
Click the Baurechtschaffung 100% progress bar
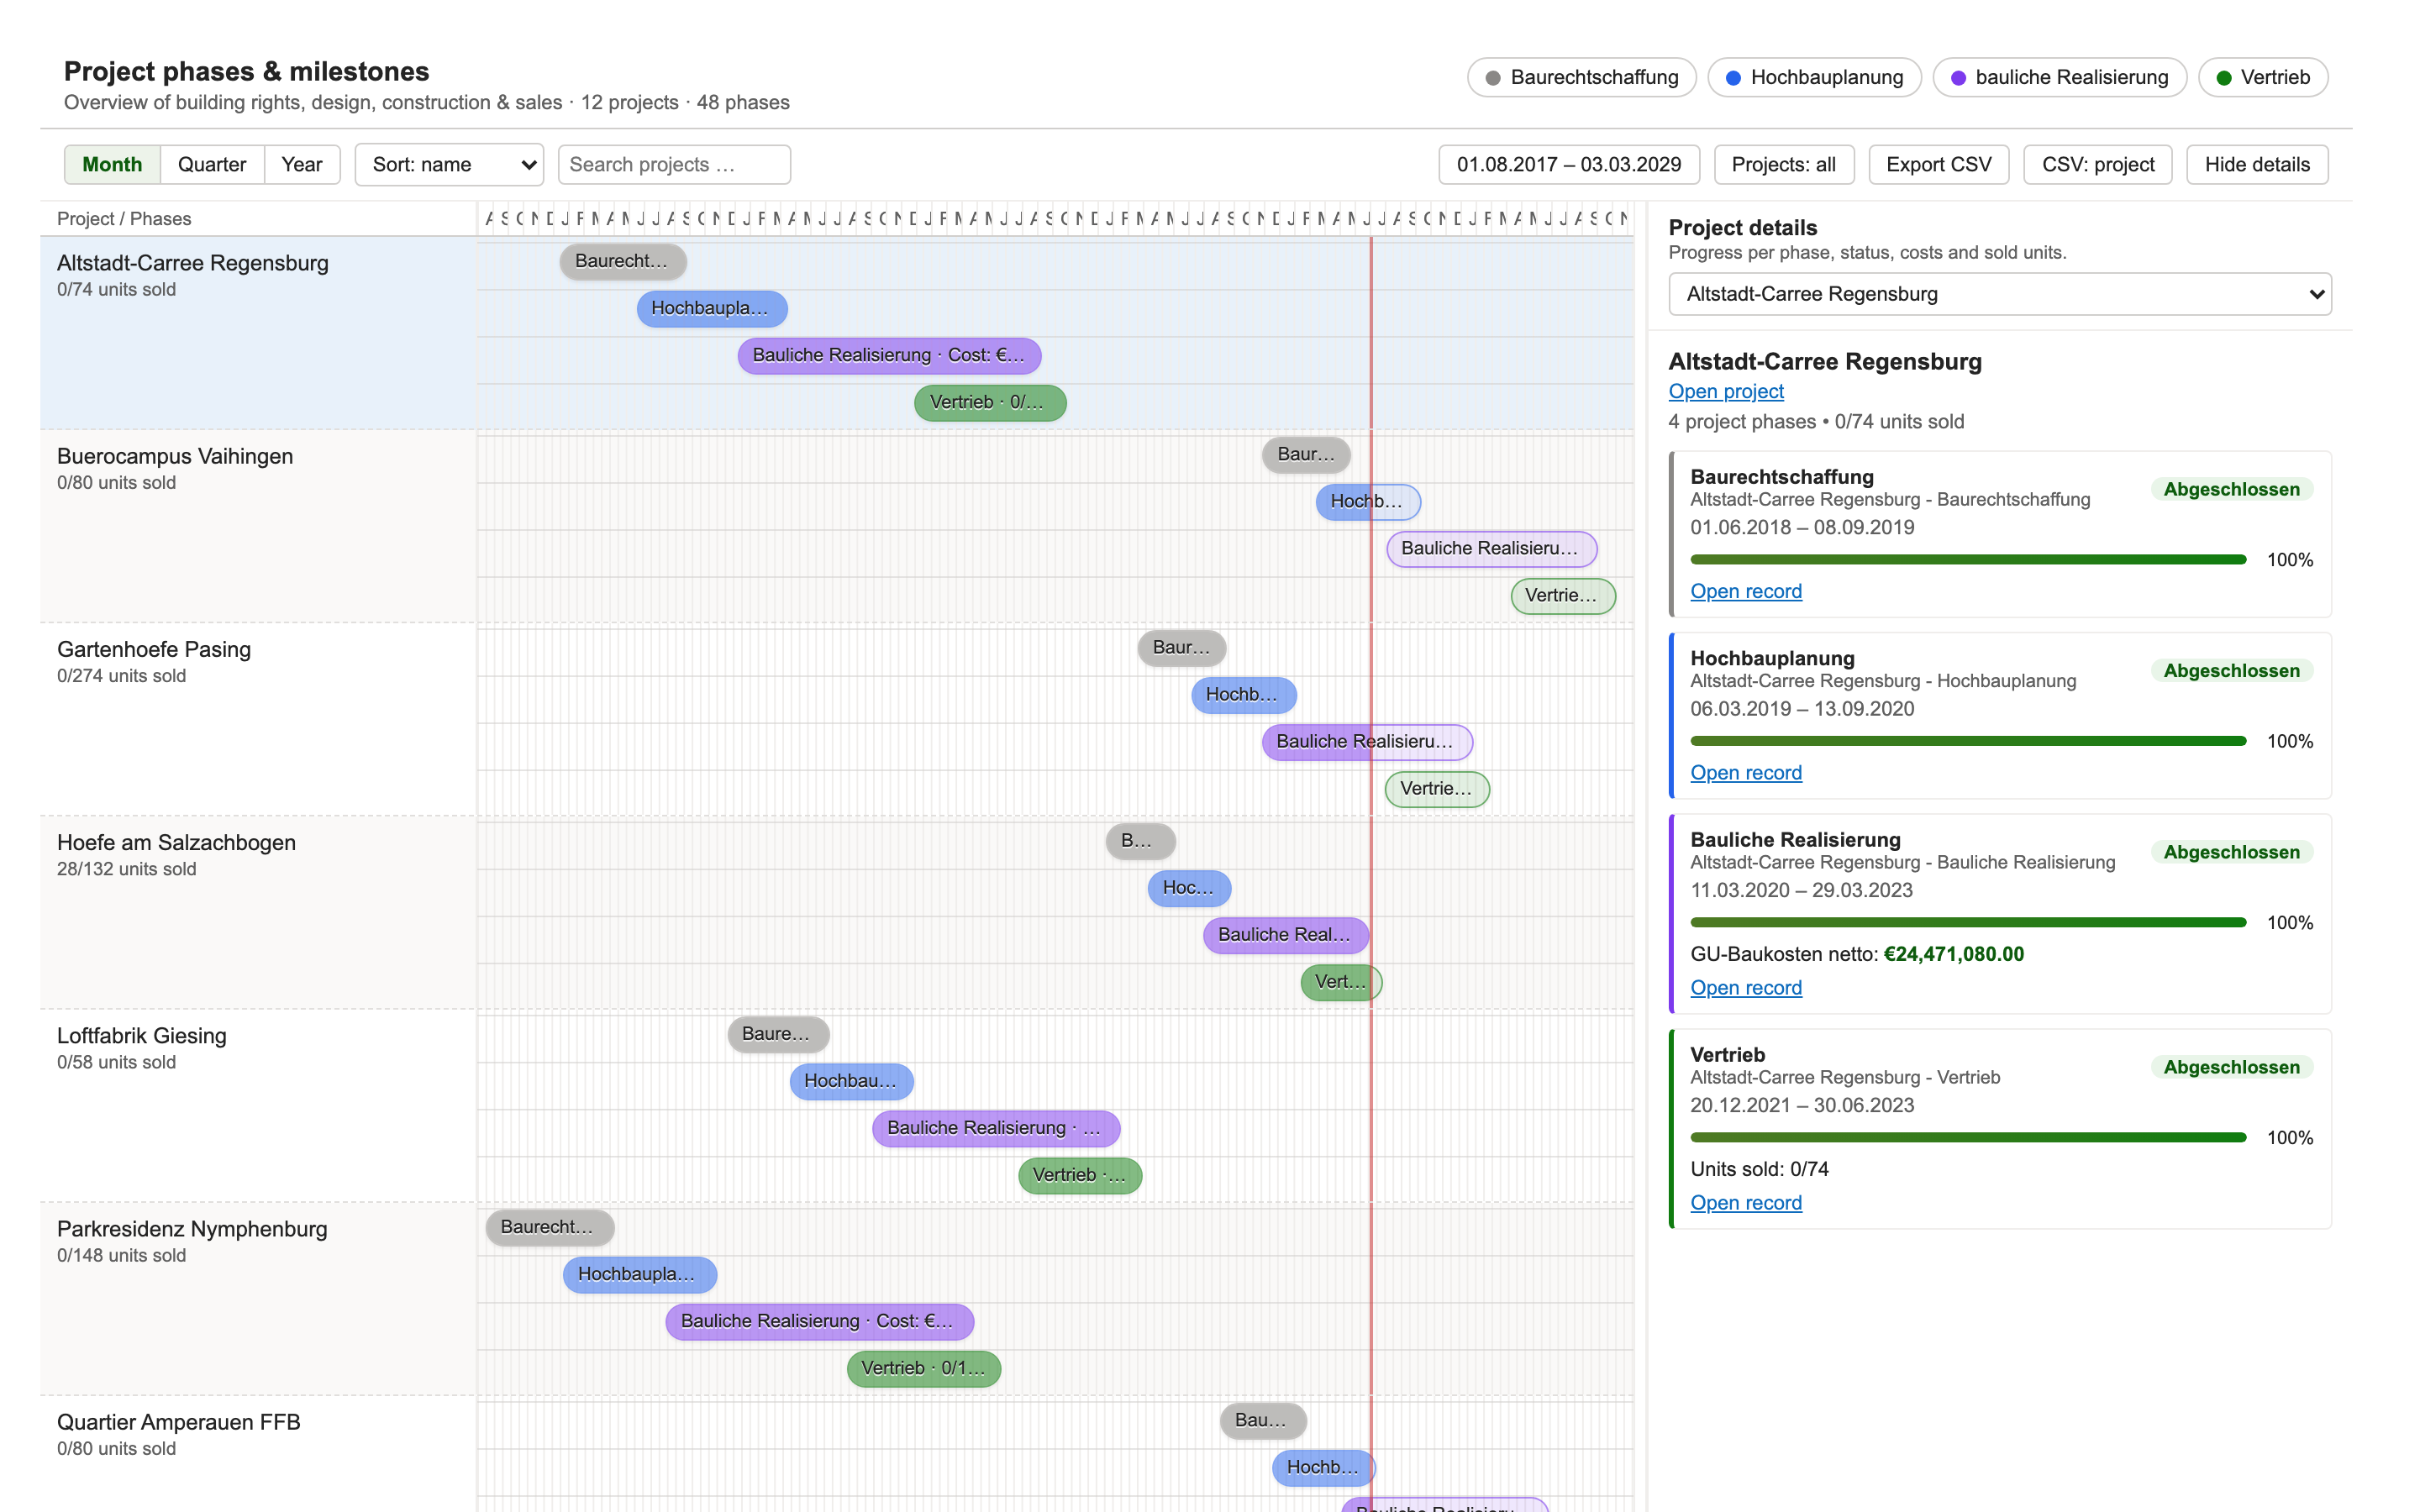point(1968,559)
